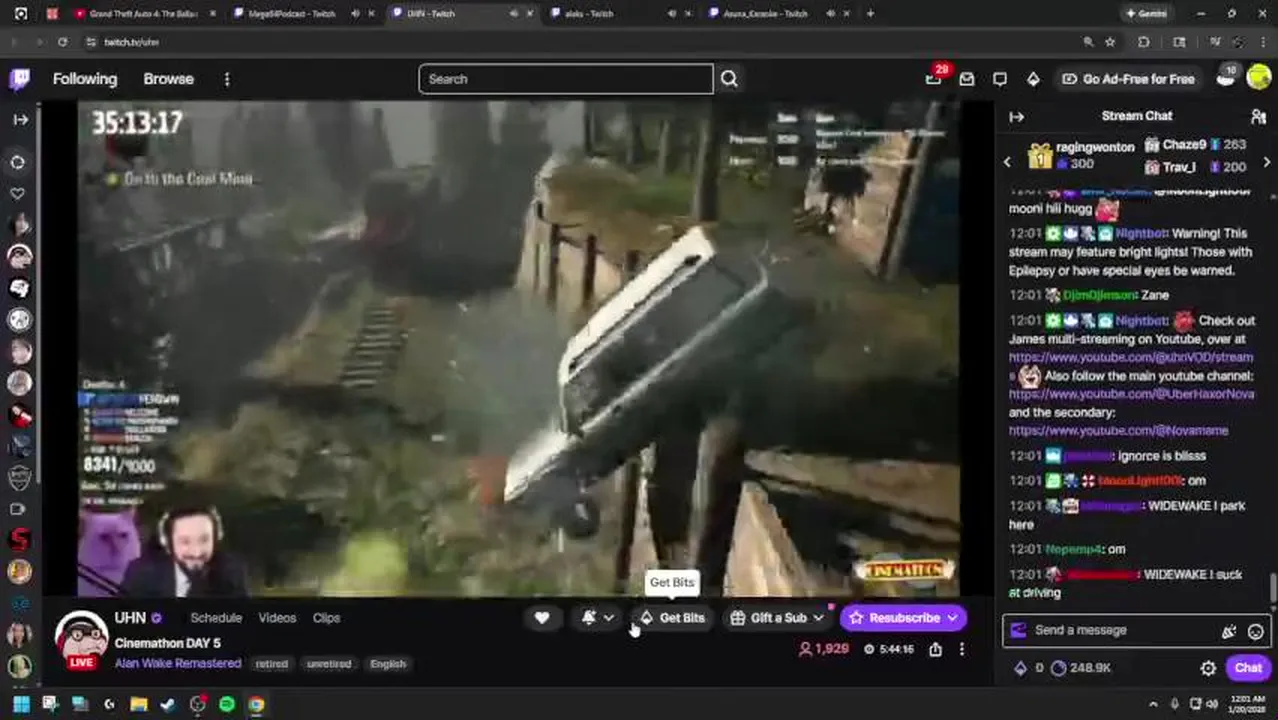Screen dimensions: 1278x720
Task: Open a new browser tab
Action: 870,14
